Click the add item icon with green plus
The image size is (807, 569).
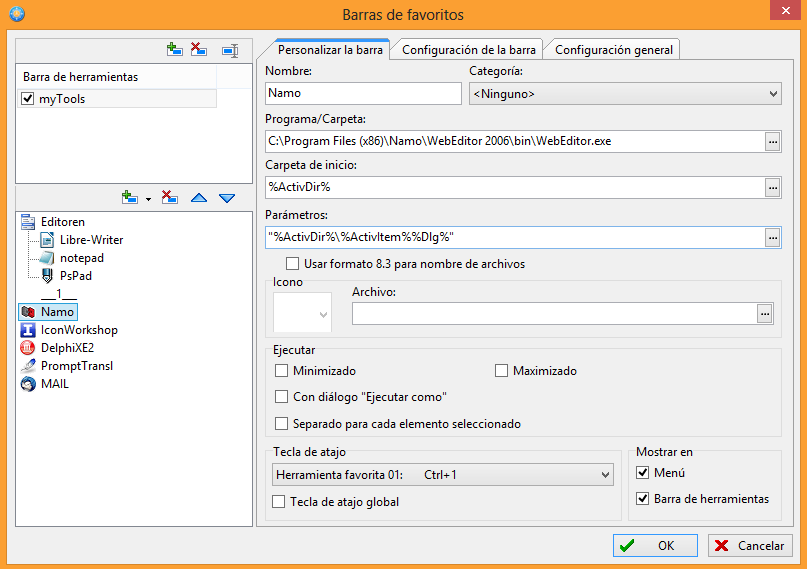pos(130,198)
